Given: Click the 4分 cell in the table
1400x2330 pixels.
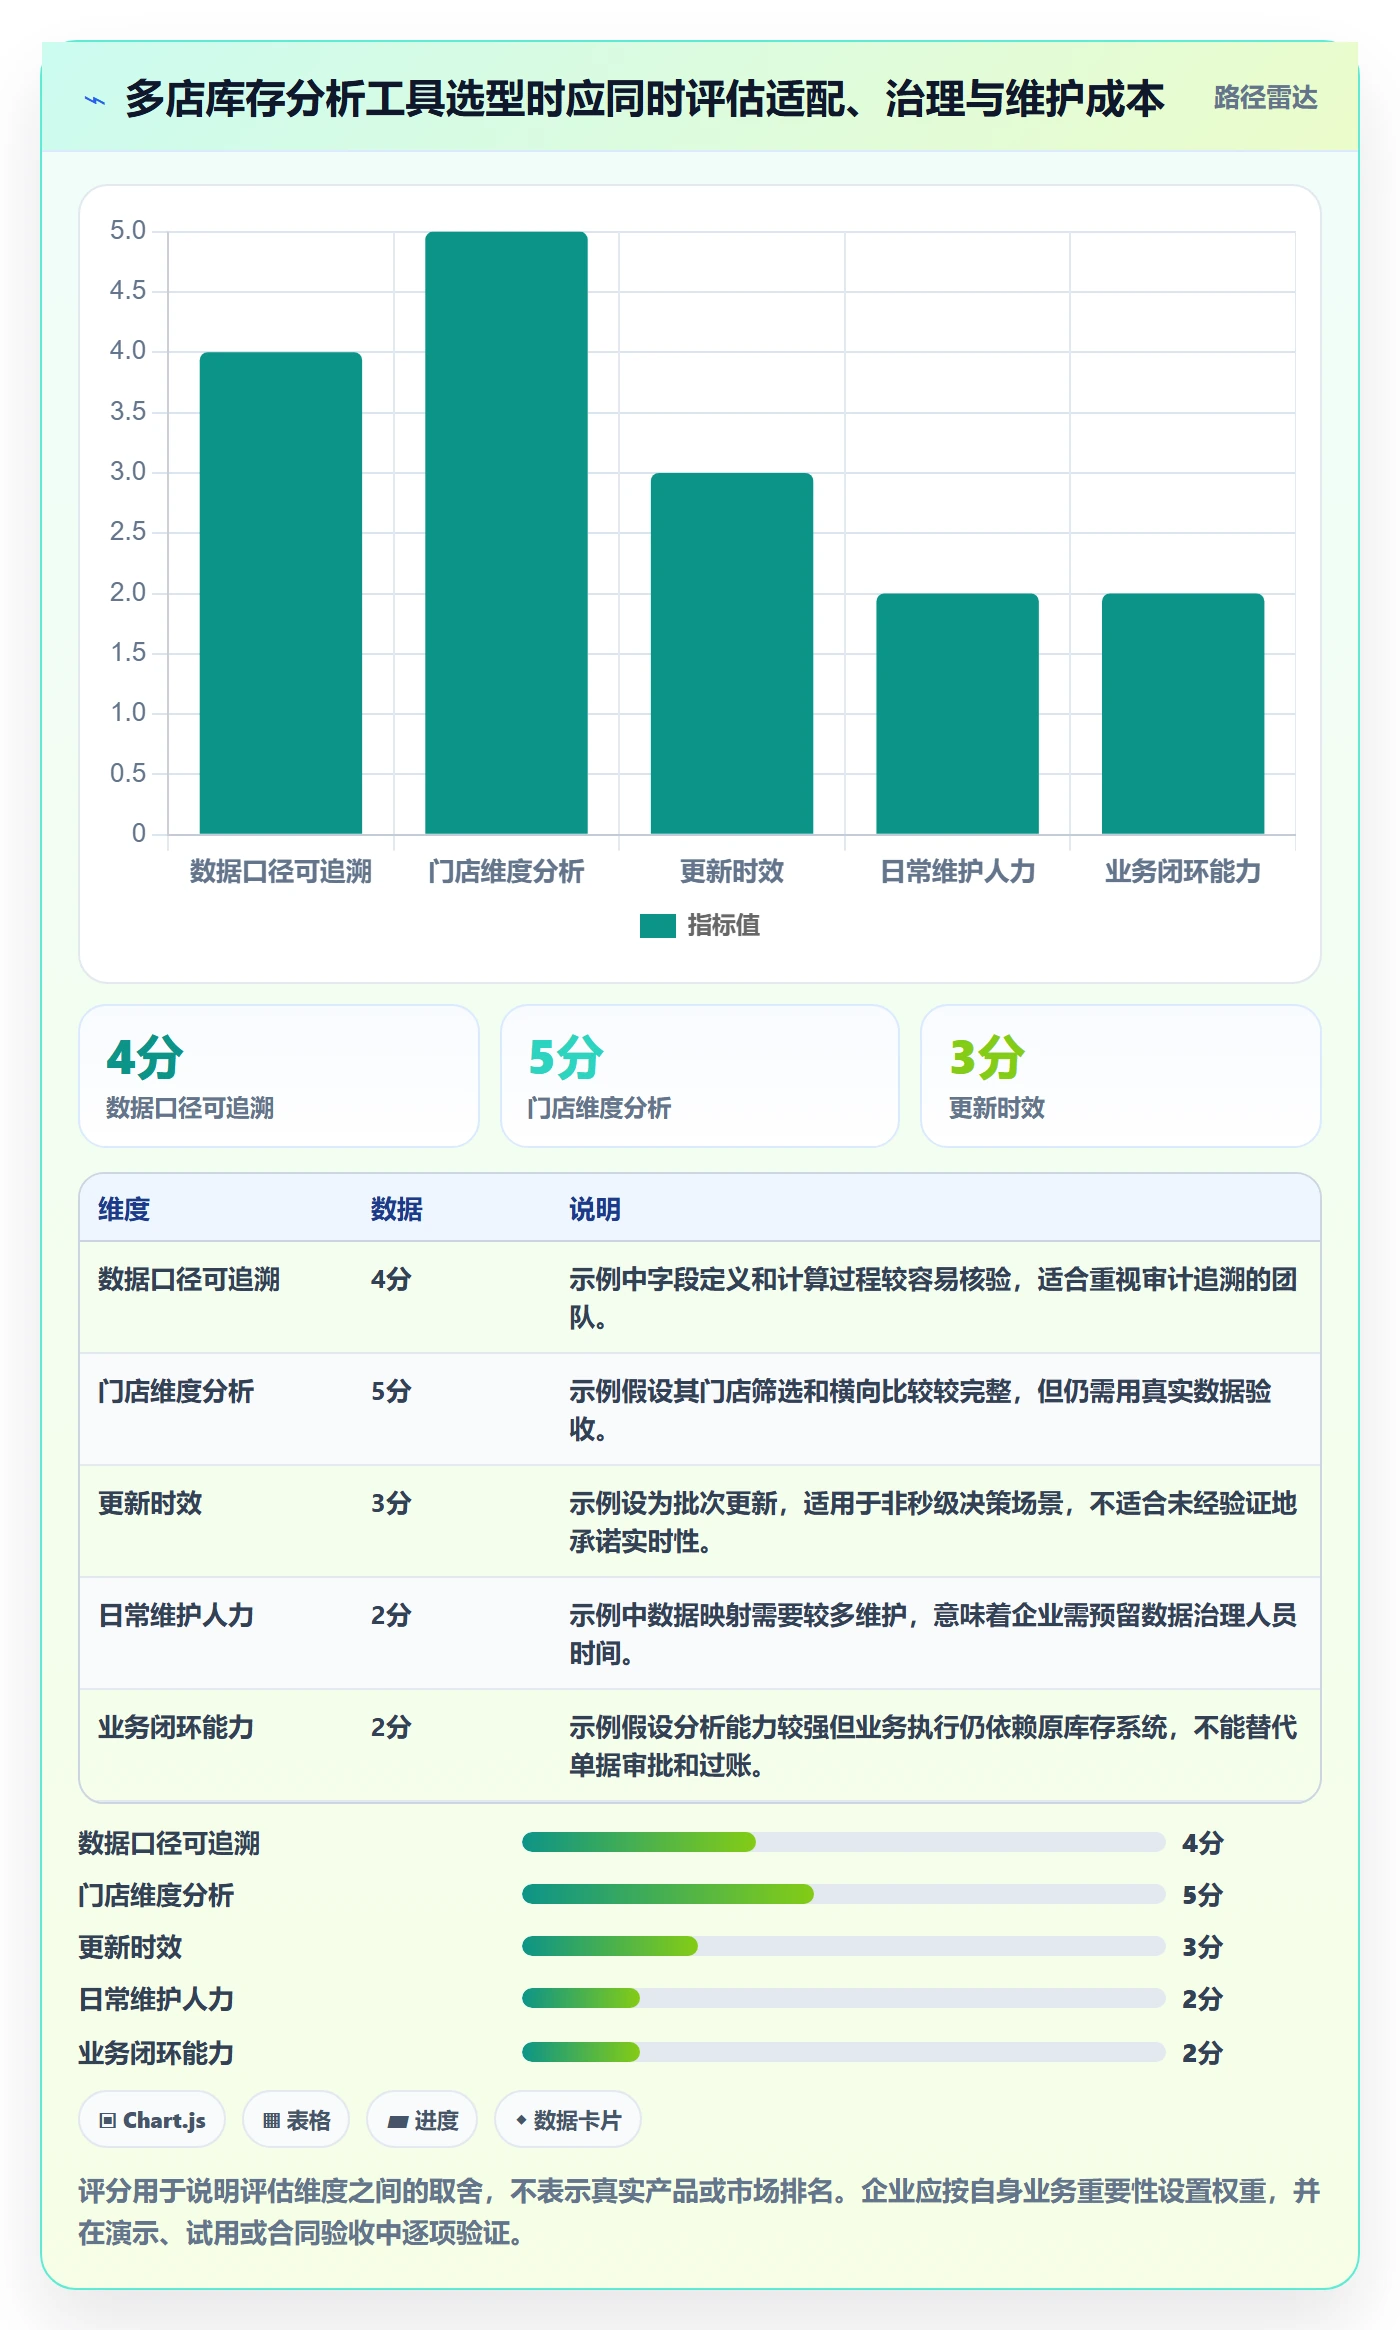Looking at the screenshot, I should click(x=391, y=1279).
